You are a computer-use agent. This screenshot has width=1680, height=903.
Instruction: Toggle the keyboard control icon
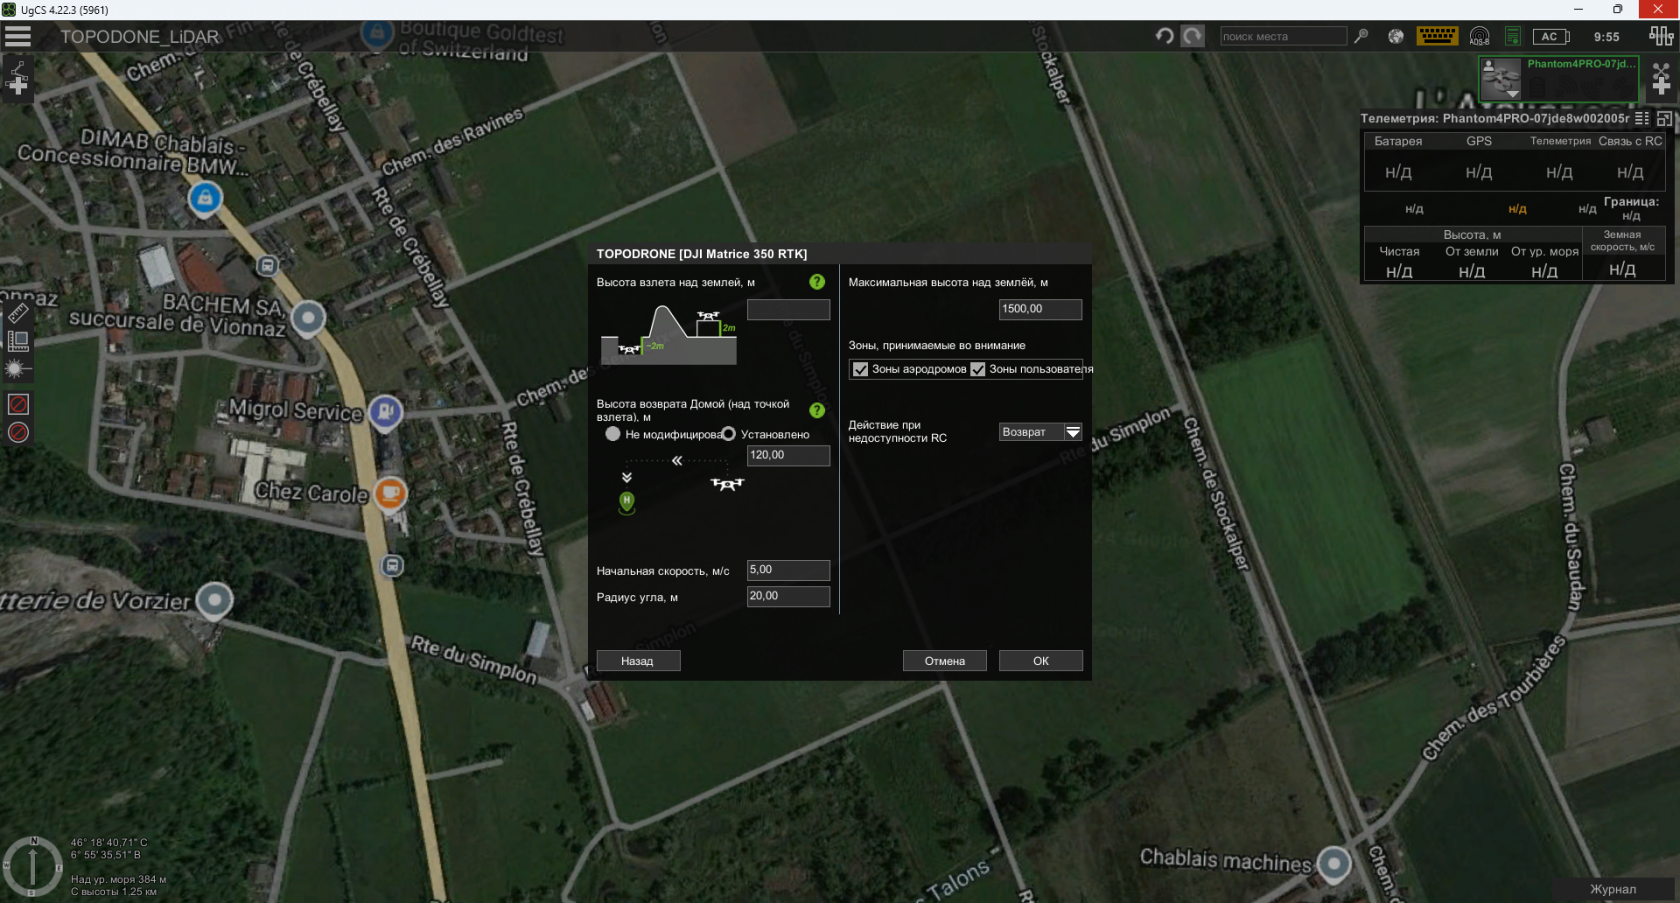tap(1437, 36)
